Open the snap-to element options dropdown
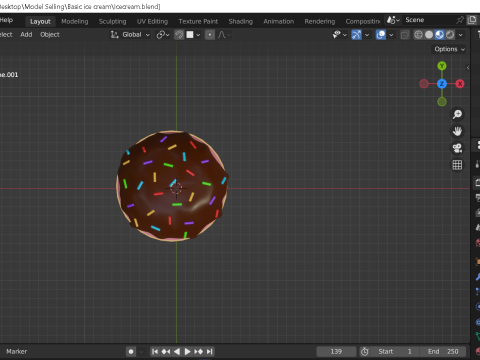This screenshot has height=360, width=480. (193, 35)
